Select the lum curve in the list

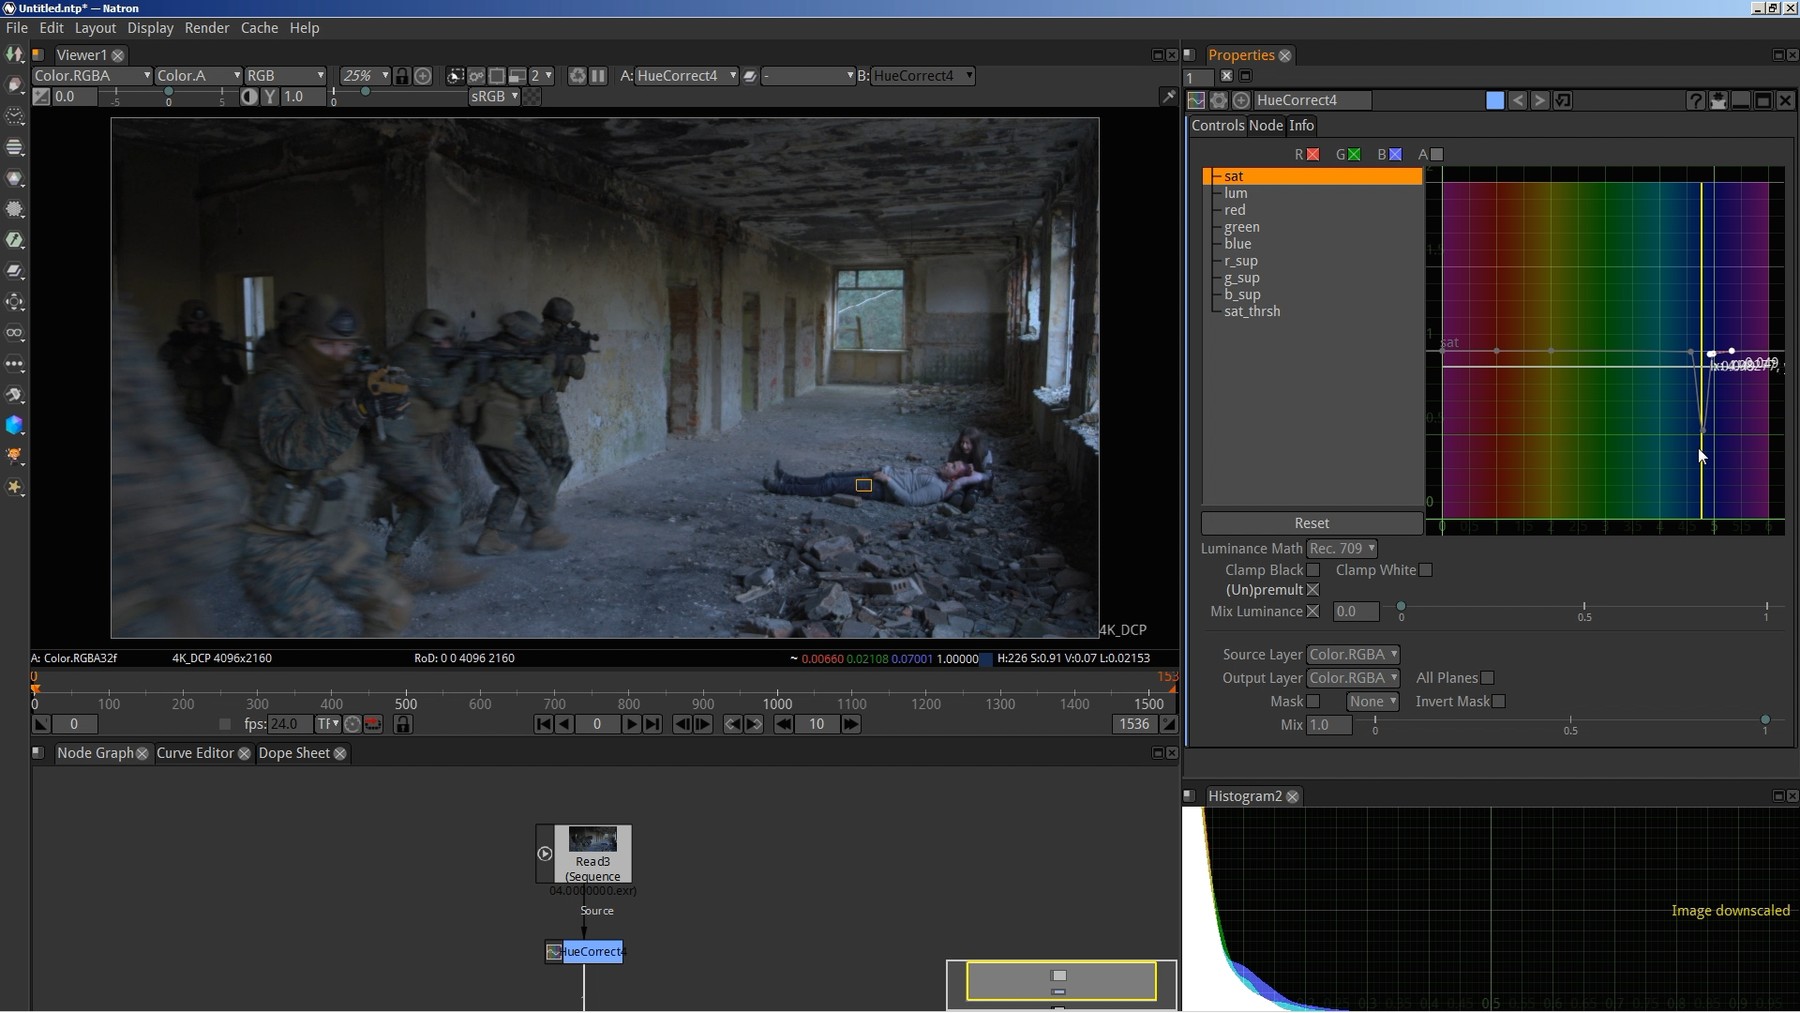(1312, 193)
